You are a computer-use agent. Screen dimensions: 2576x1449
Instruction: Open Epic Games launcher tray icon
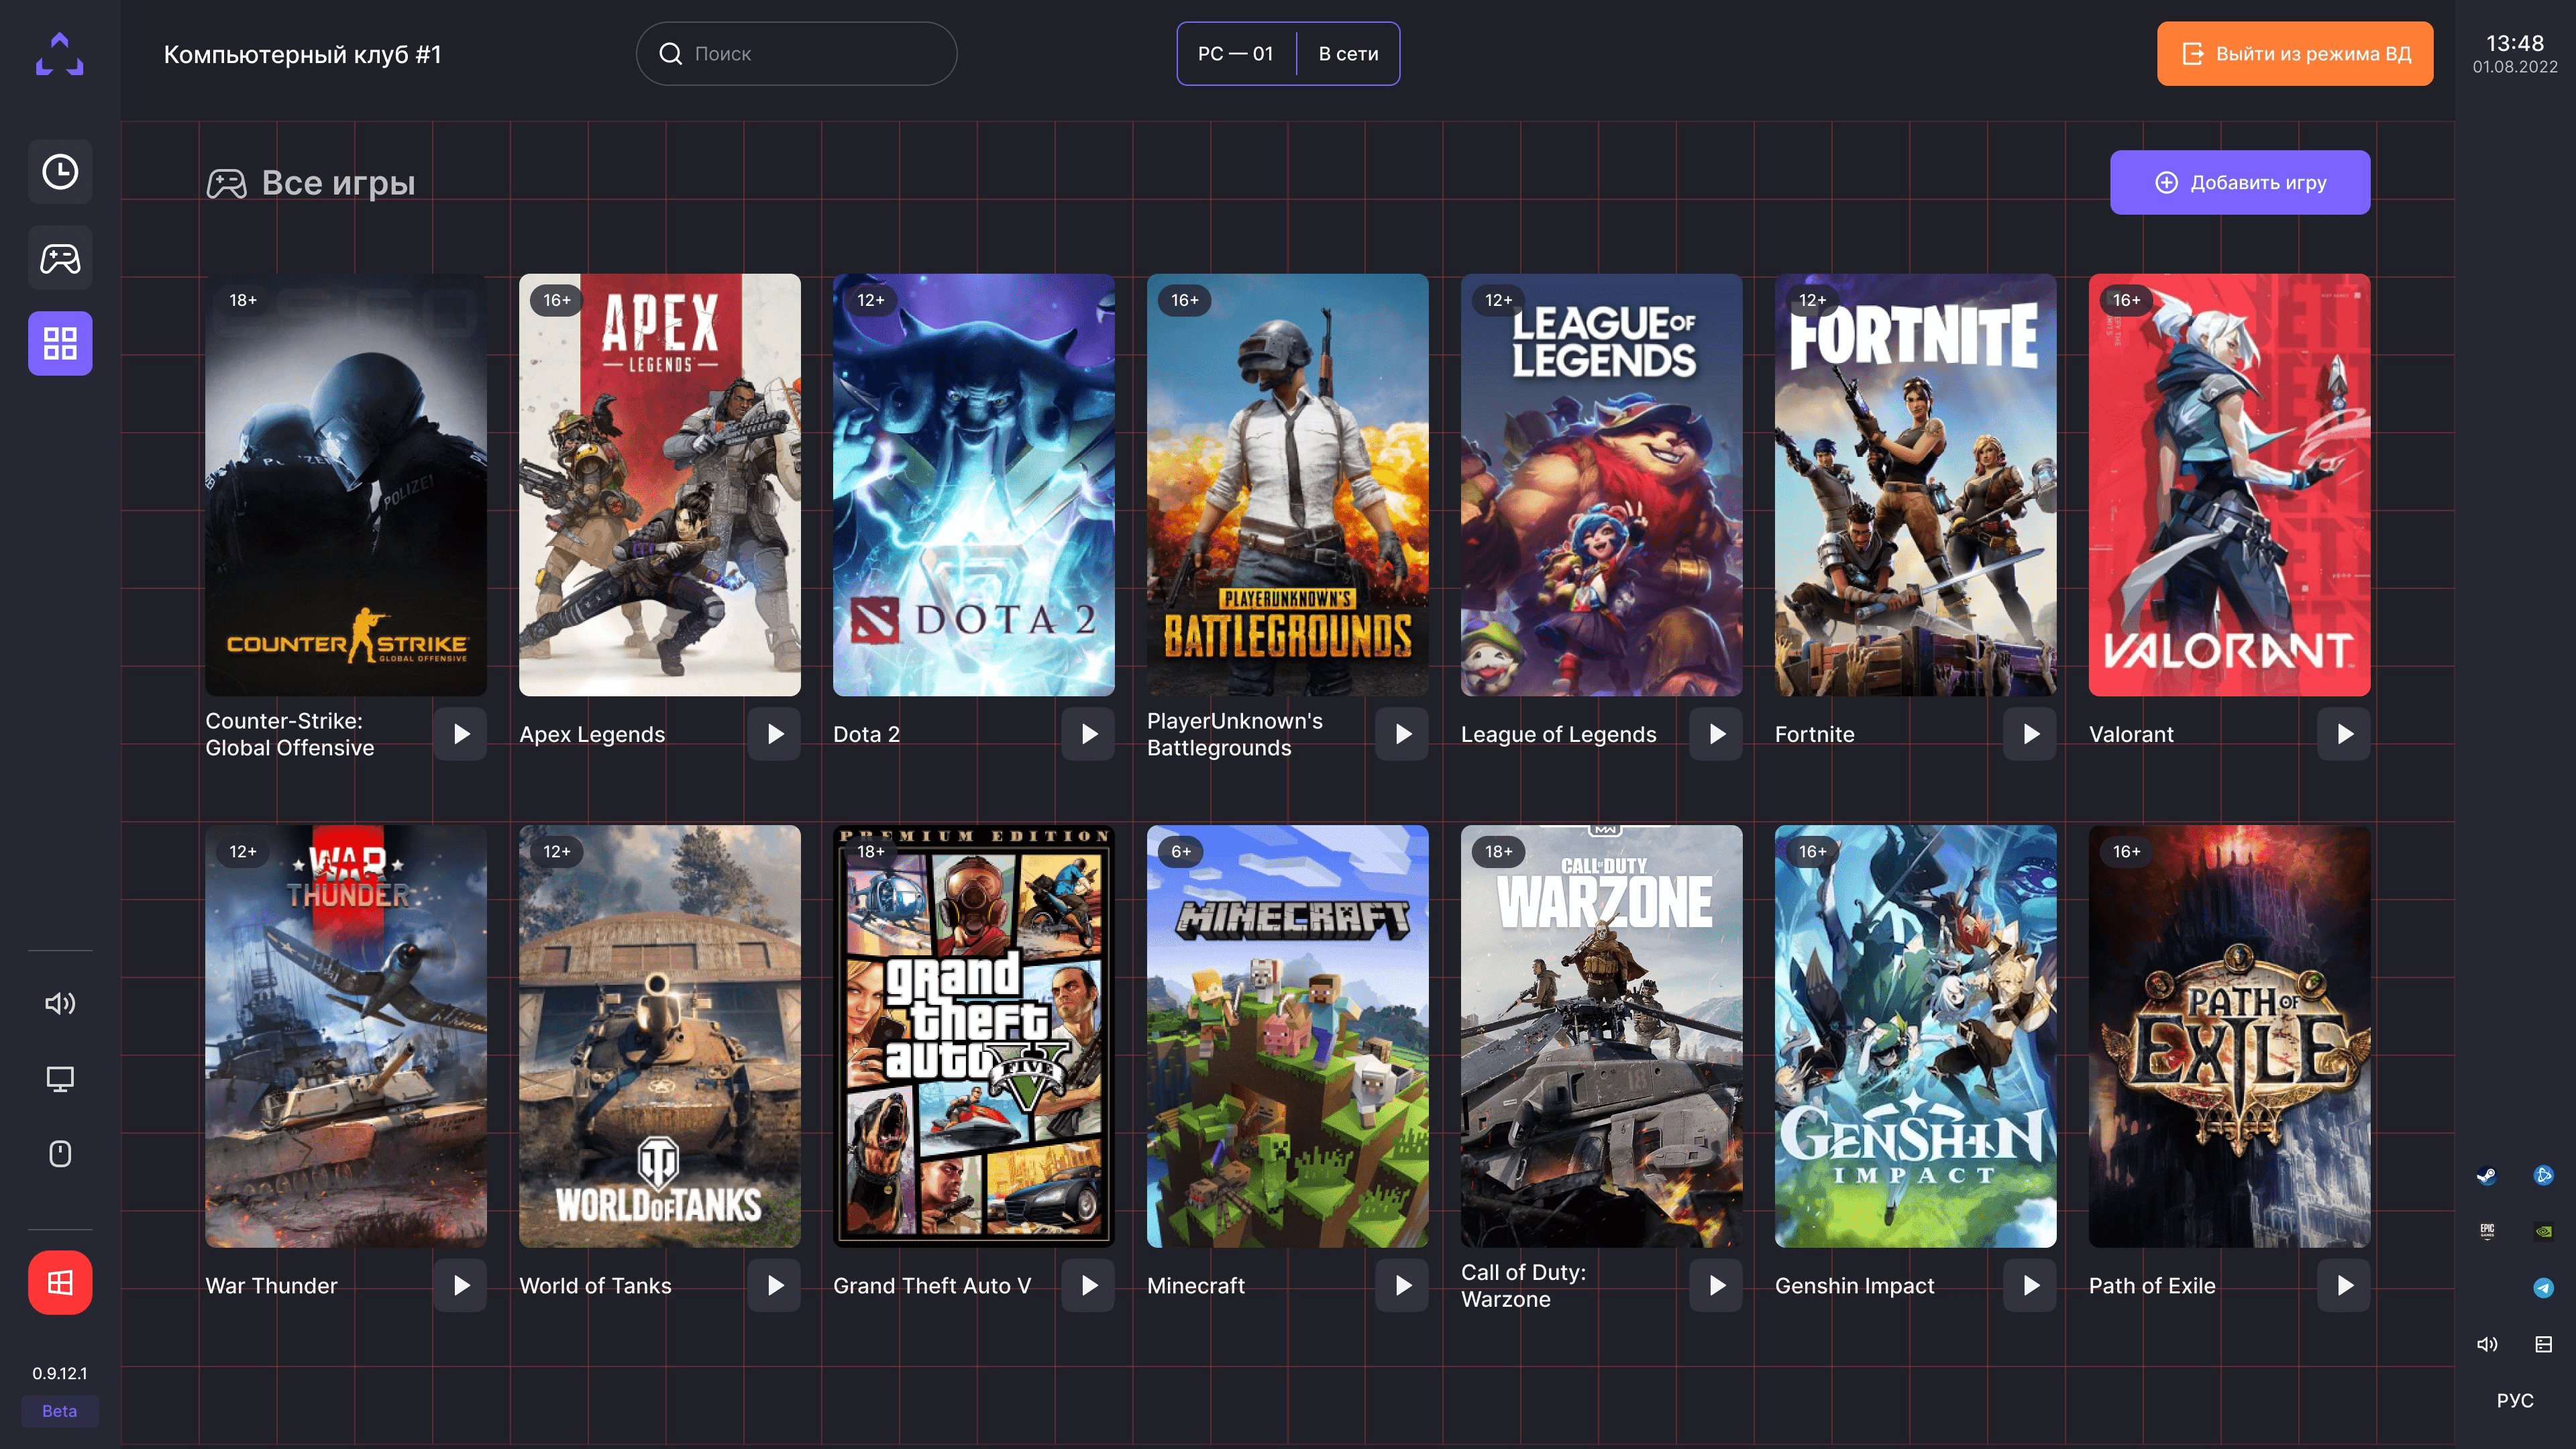click(2486, 1231)
